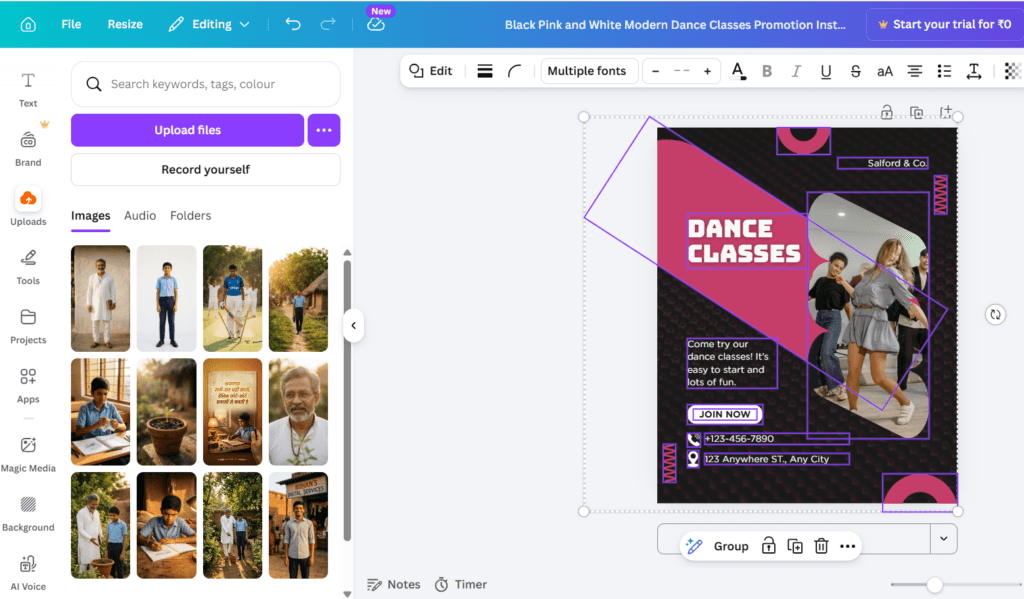Image resolution: width=1024 pixels, height=599 pixels.
Task: Open the Editing mode dropdown
Action: [x=209, y=24]
